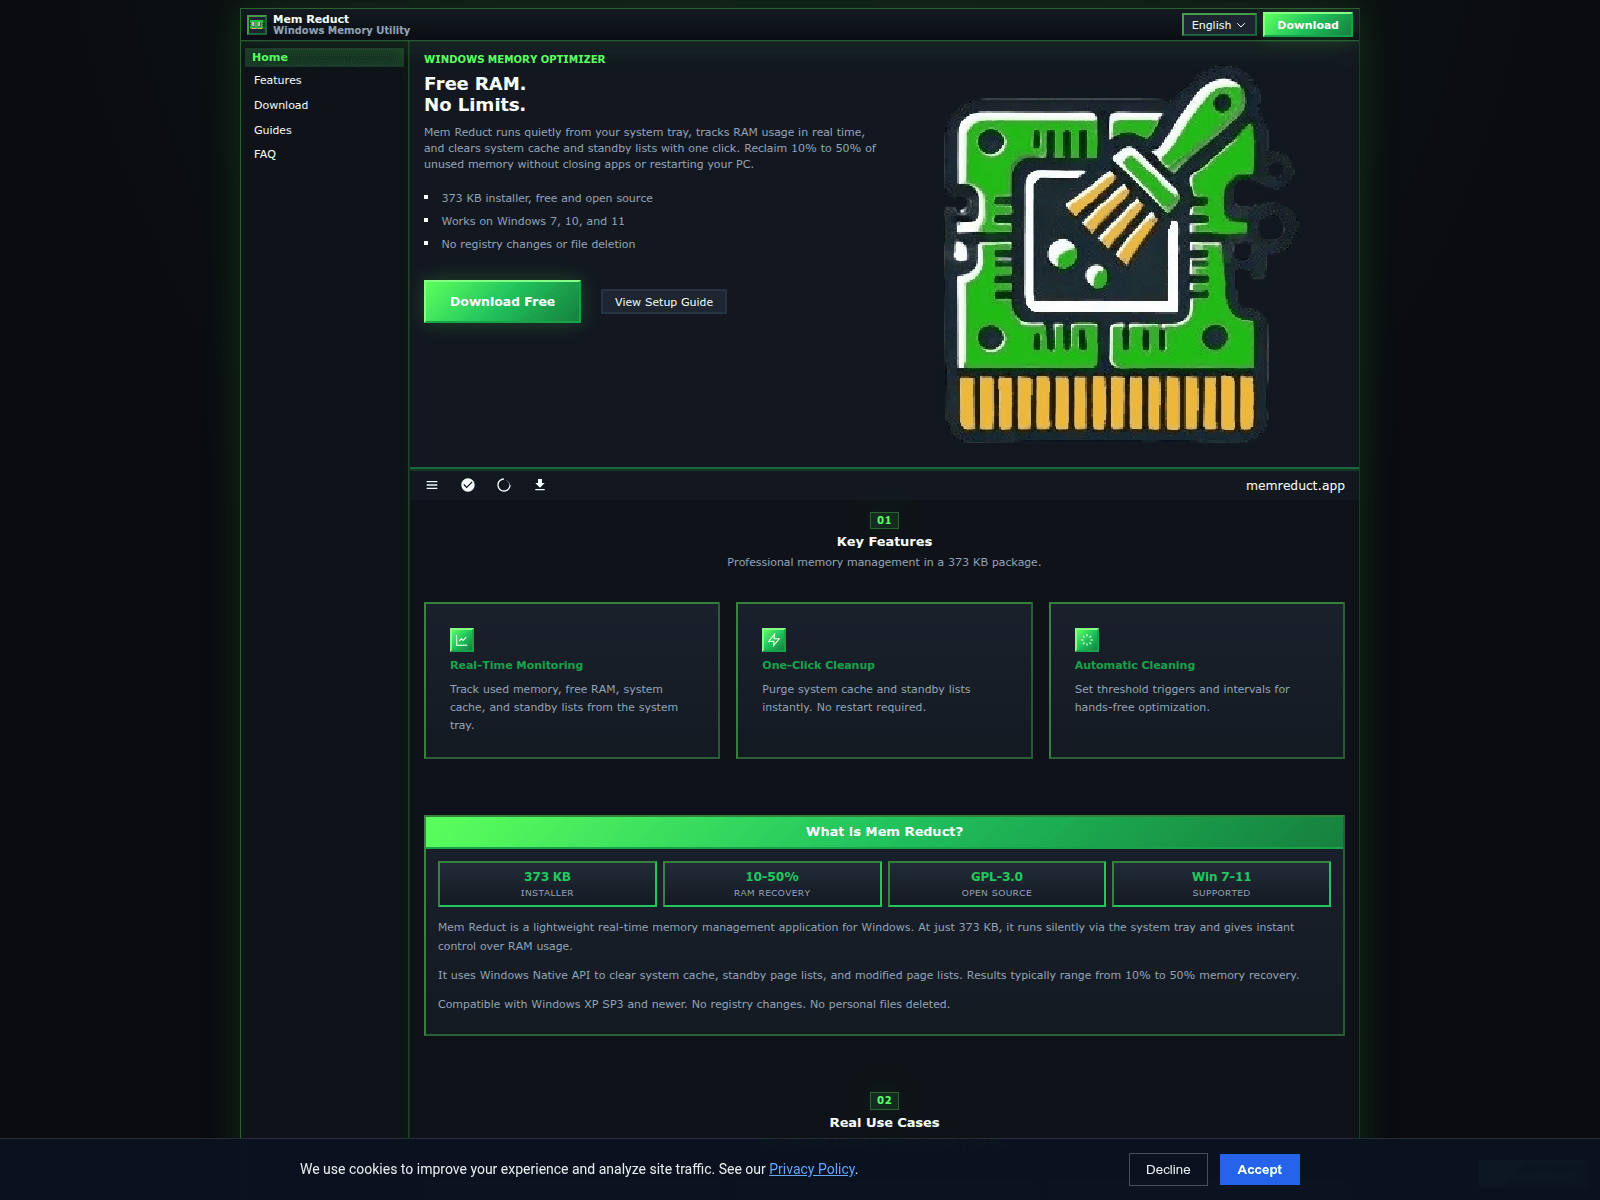Click the Real-Time Monitoring chart icon
This screenshot has height=1200, width=1600.
click(x=462, y=640)
